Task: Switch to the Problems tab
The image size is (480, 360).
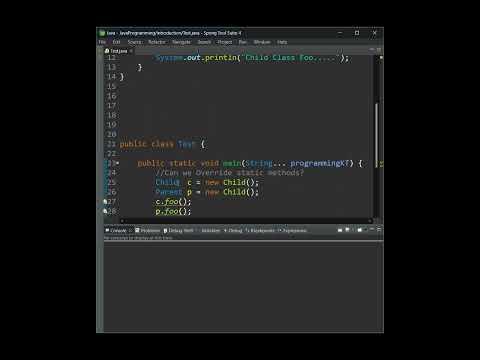Action: click(x=148, y=230)
